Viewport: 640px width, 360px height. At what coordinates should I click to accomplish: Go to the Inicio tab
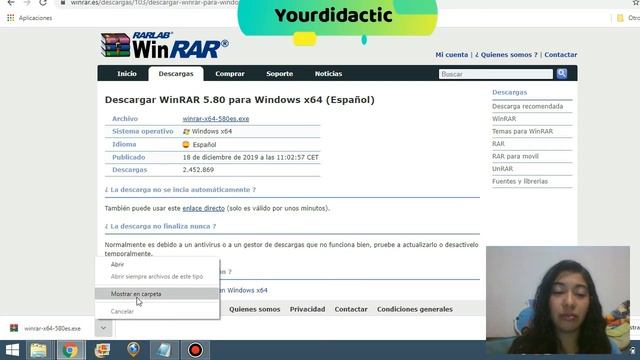pos(127,74)
